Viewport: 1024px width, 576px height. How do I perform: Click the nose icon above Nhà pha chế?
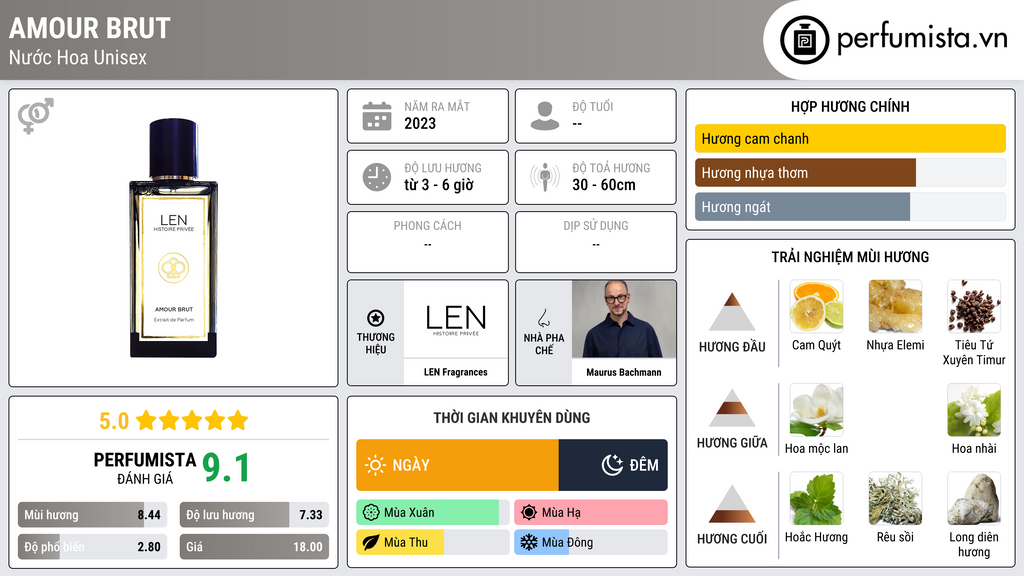pos(543,318)
